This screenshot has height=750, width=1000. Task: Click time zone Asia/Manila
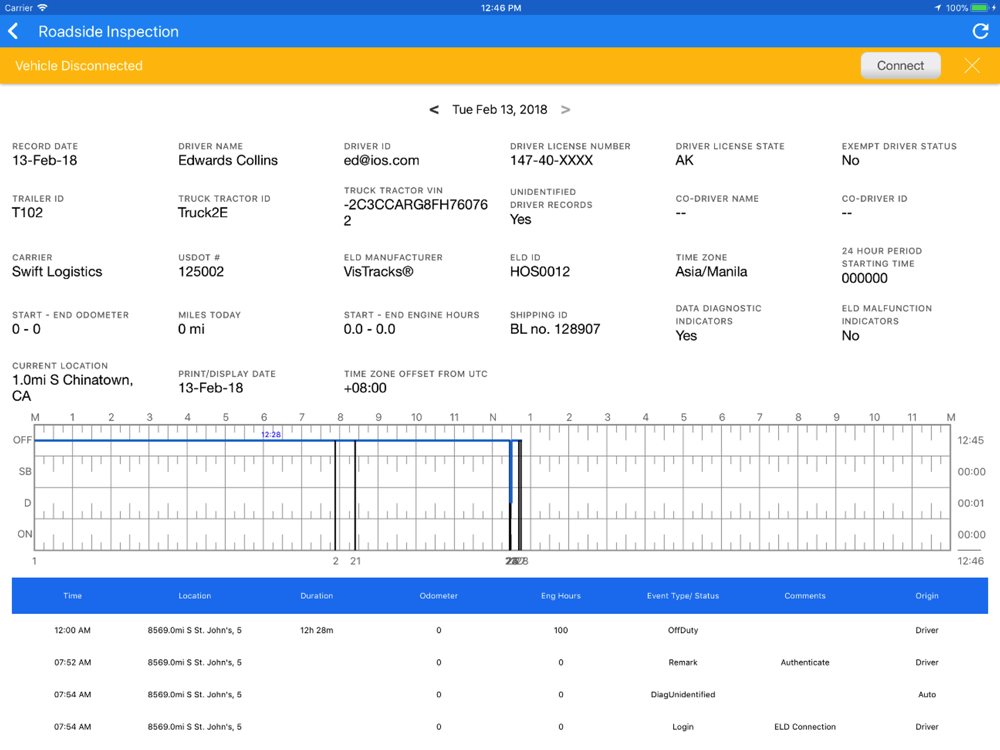coord(711,272)
